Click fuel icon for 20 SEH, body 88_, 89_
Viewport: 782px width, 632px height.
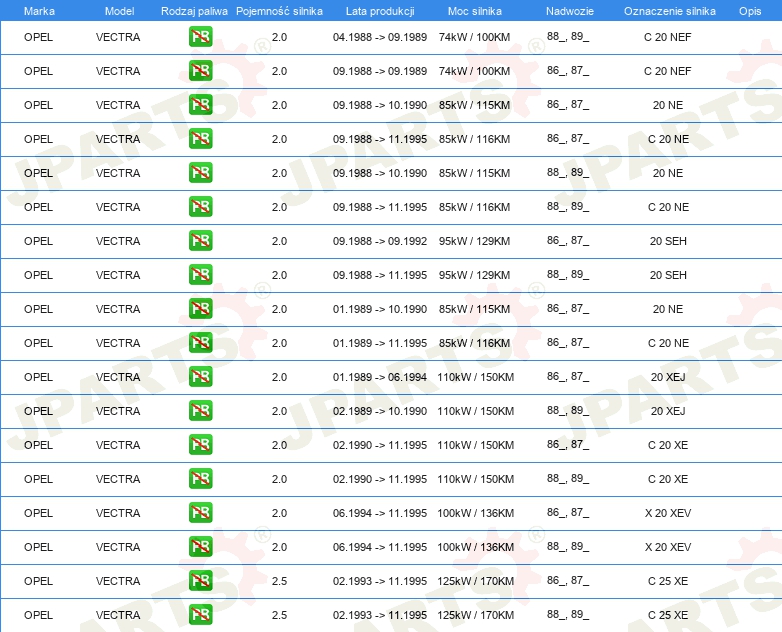point(200,274)
